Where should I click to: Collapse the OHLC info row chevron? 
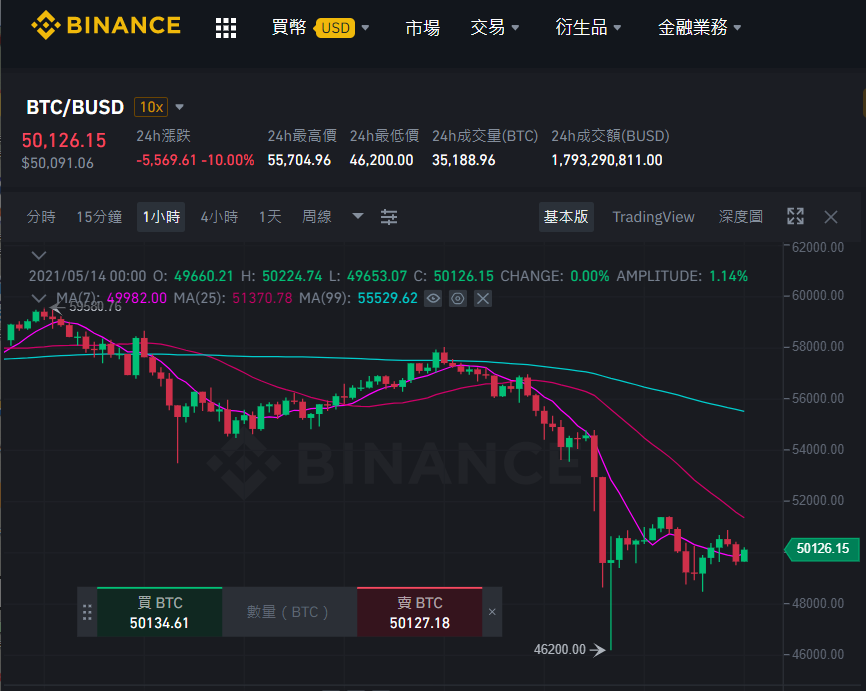tap(39, 255)
